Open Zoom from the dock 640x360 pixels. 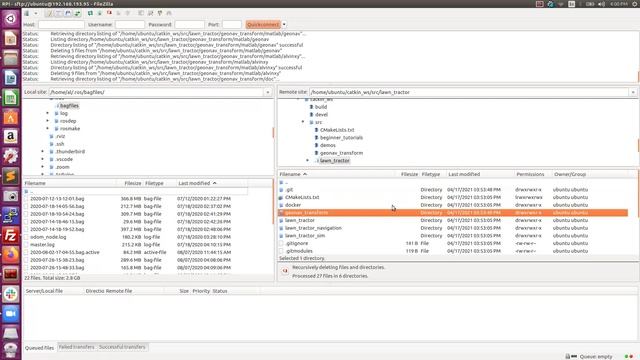10,313
